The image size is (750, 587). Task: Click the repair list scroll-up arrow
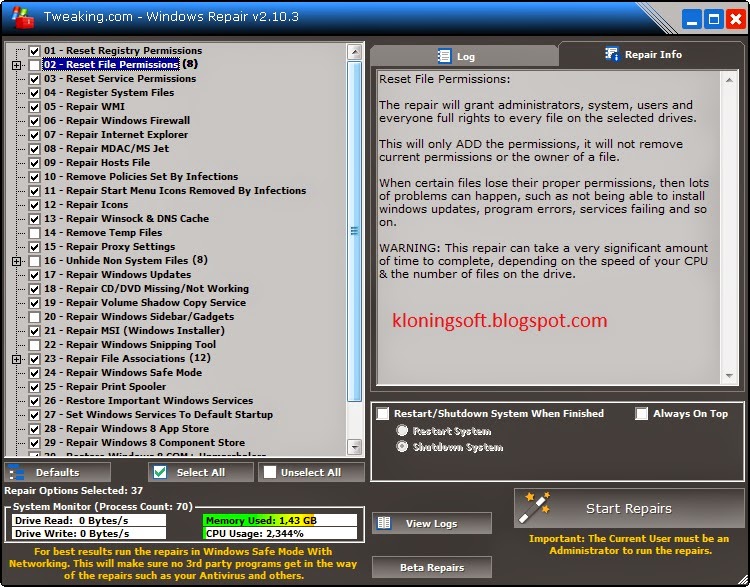tap(354, 52)
